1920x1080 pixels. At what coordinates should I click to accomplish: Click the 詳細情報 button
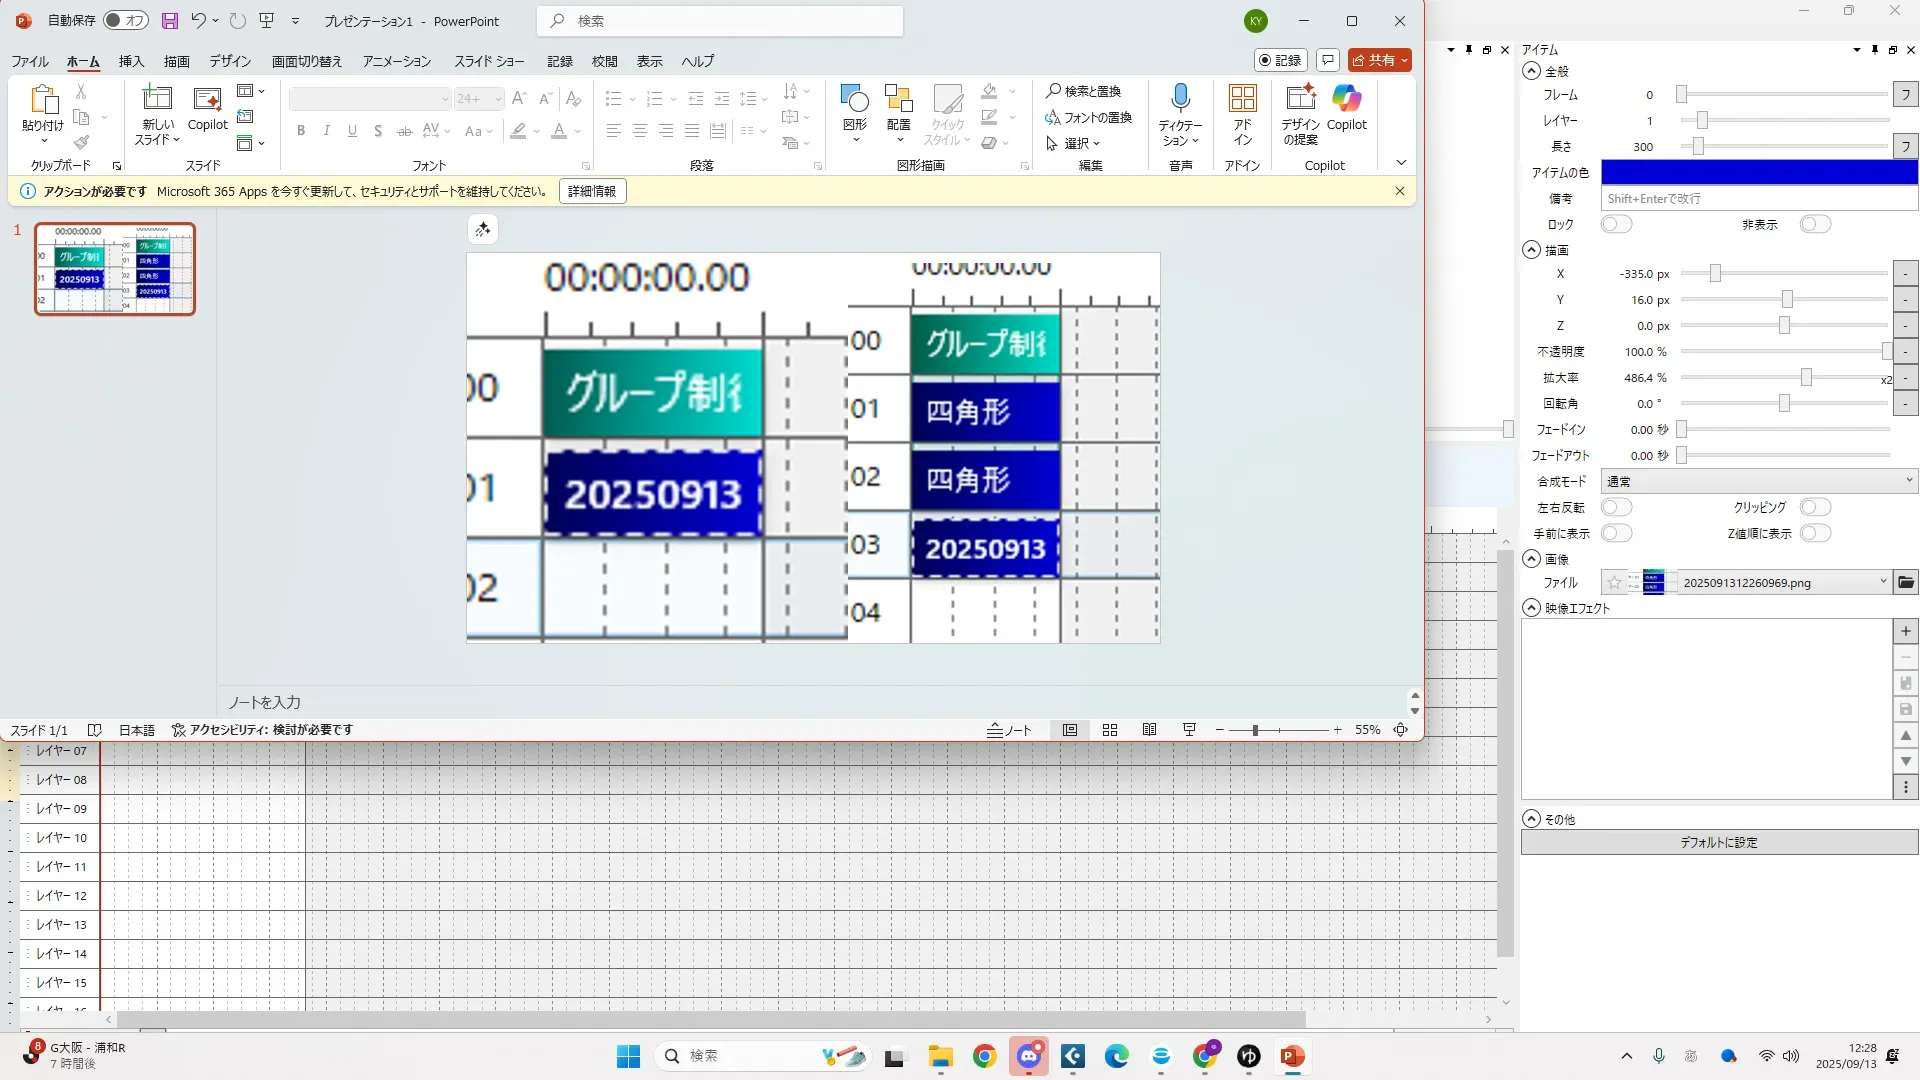pyautogui.click(x=592, y=191)
